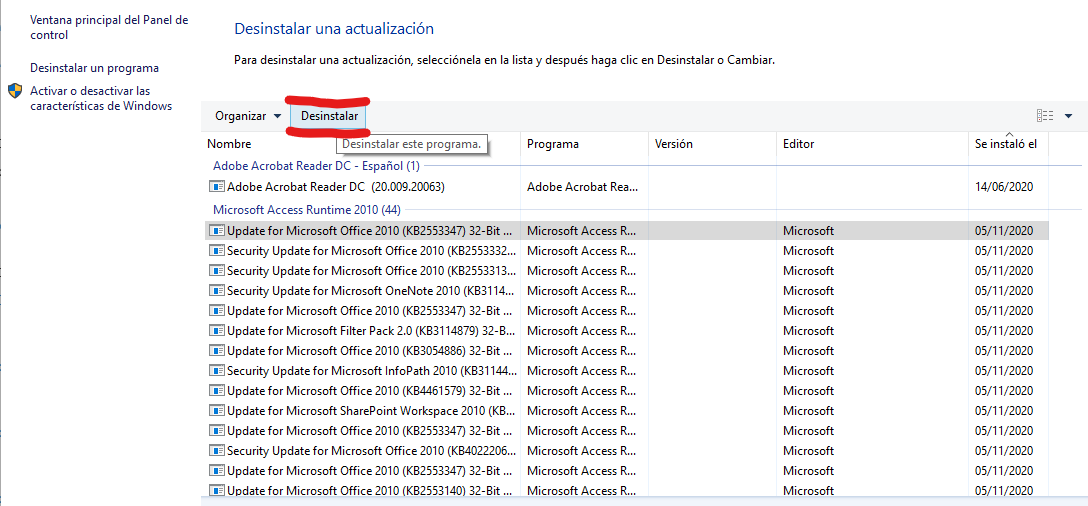The height and width of the screenshot is (506, 1088).
Task: Collapse the Microsoft Access Runtime 2010 (44) group
Action: (x=307, y=209)
